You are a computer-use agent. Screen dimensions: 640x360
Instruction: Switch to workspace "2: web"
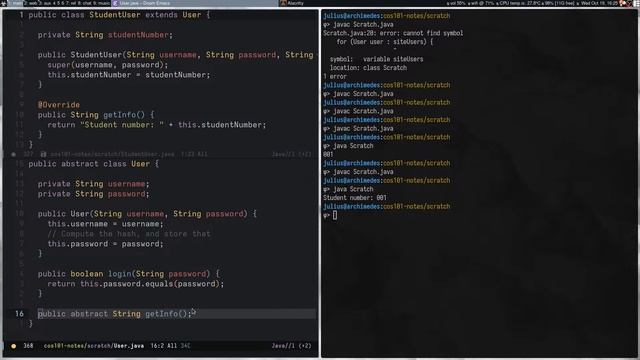31,3
